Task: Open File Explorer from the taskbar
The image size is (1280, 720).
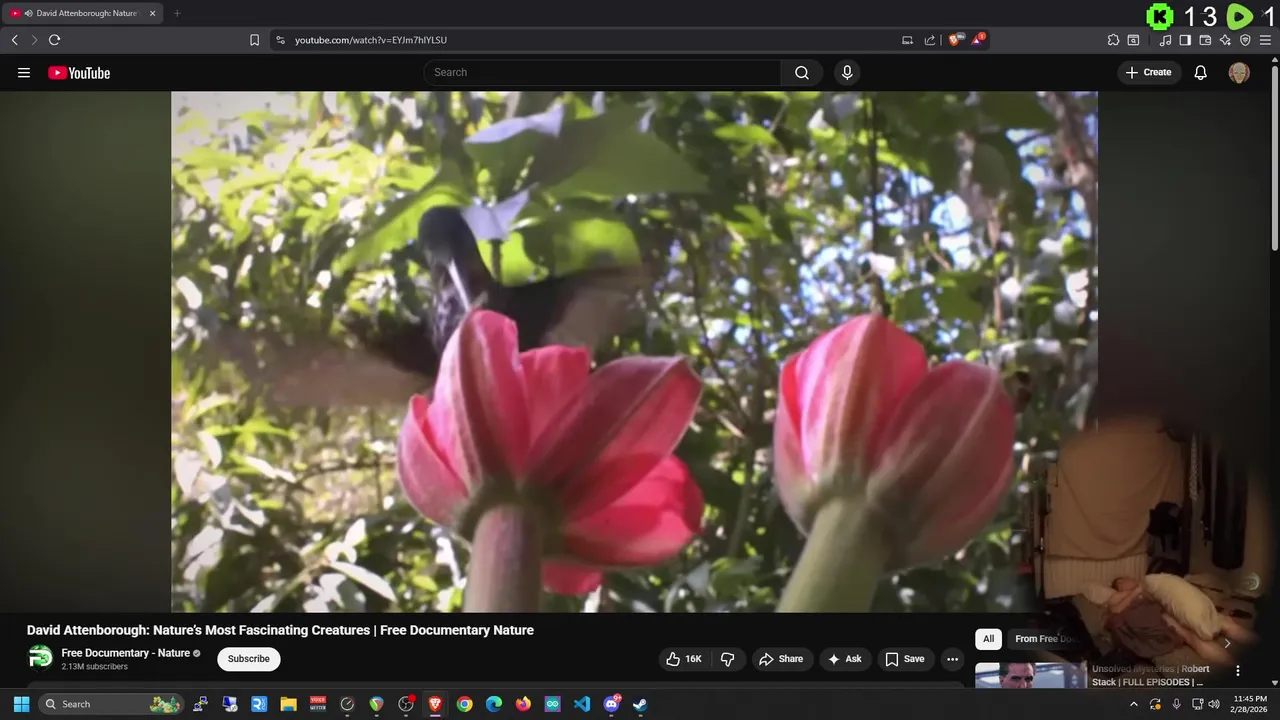Action: point(288,704)
